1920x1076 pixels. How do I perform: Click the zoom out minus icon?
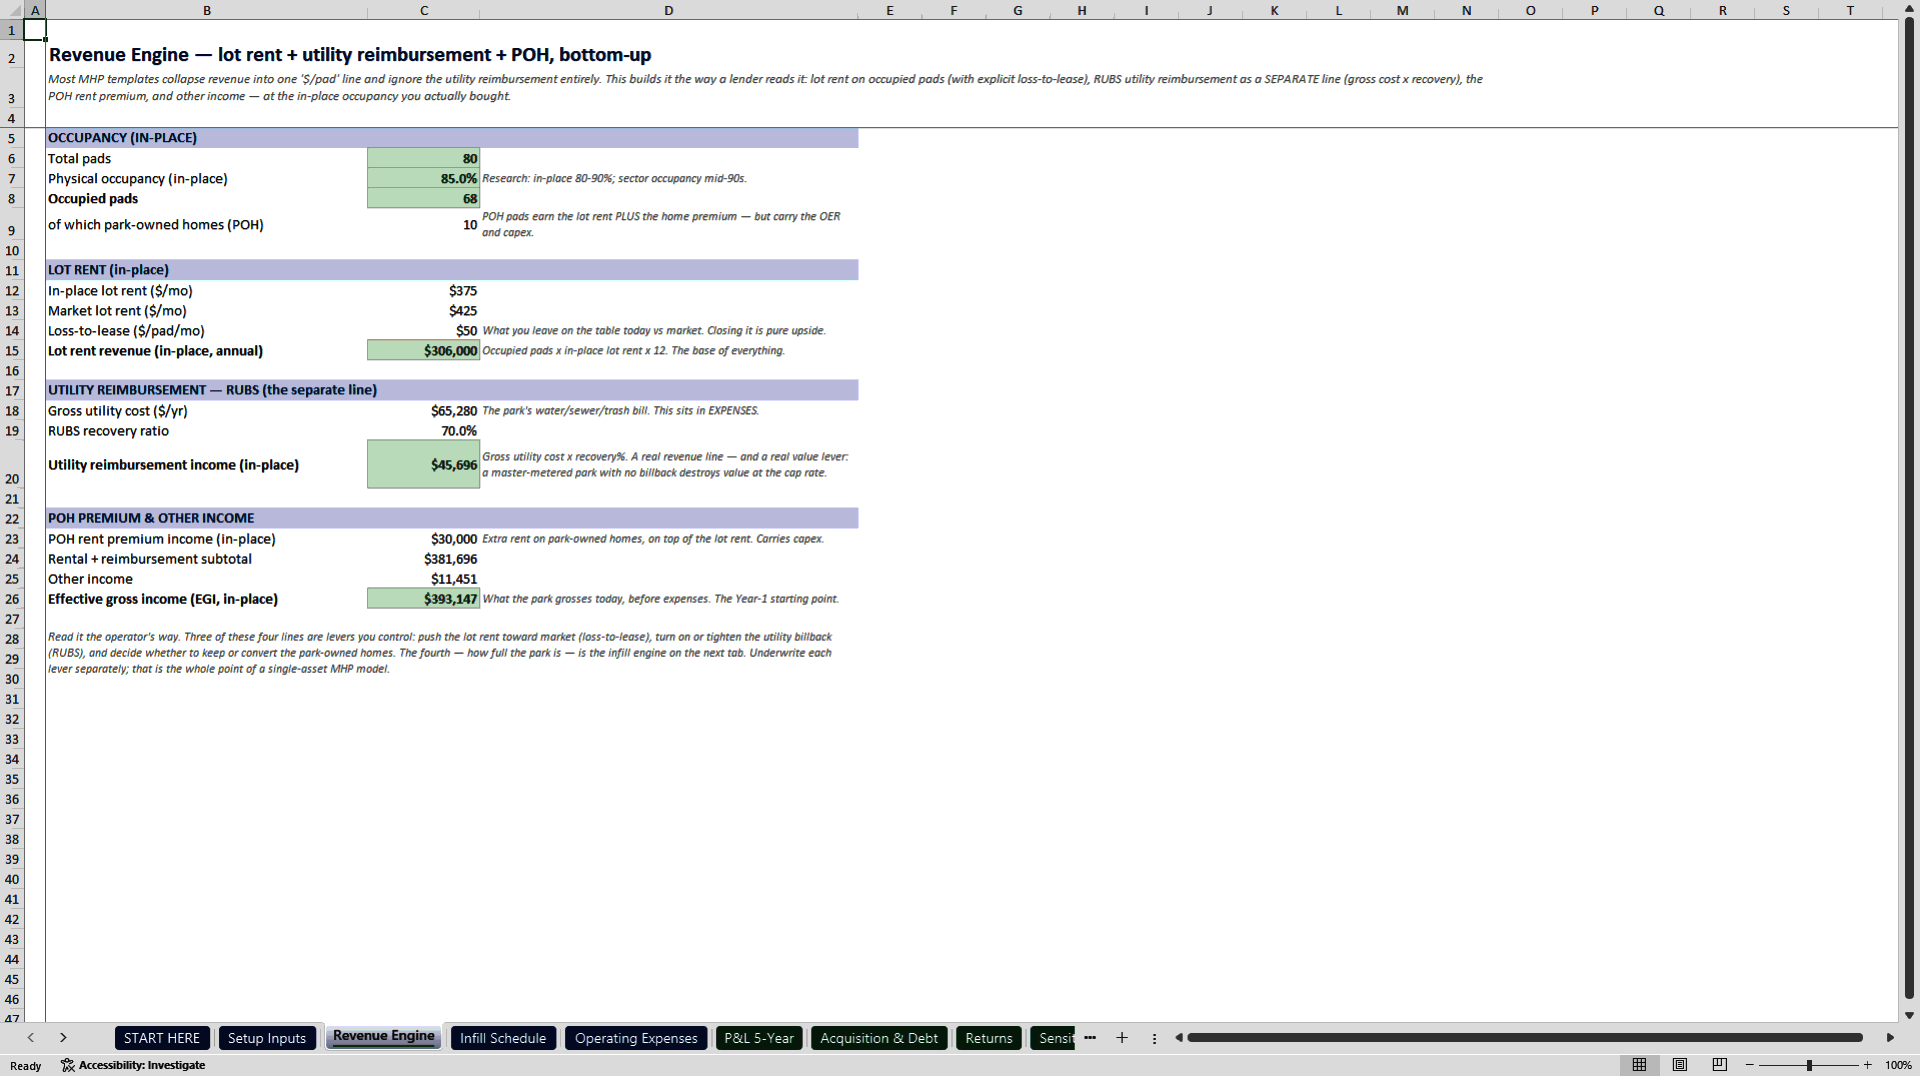point(1750,1065)
